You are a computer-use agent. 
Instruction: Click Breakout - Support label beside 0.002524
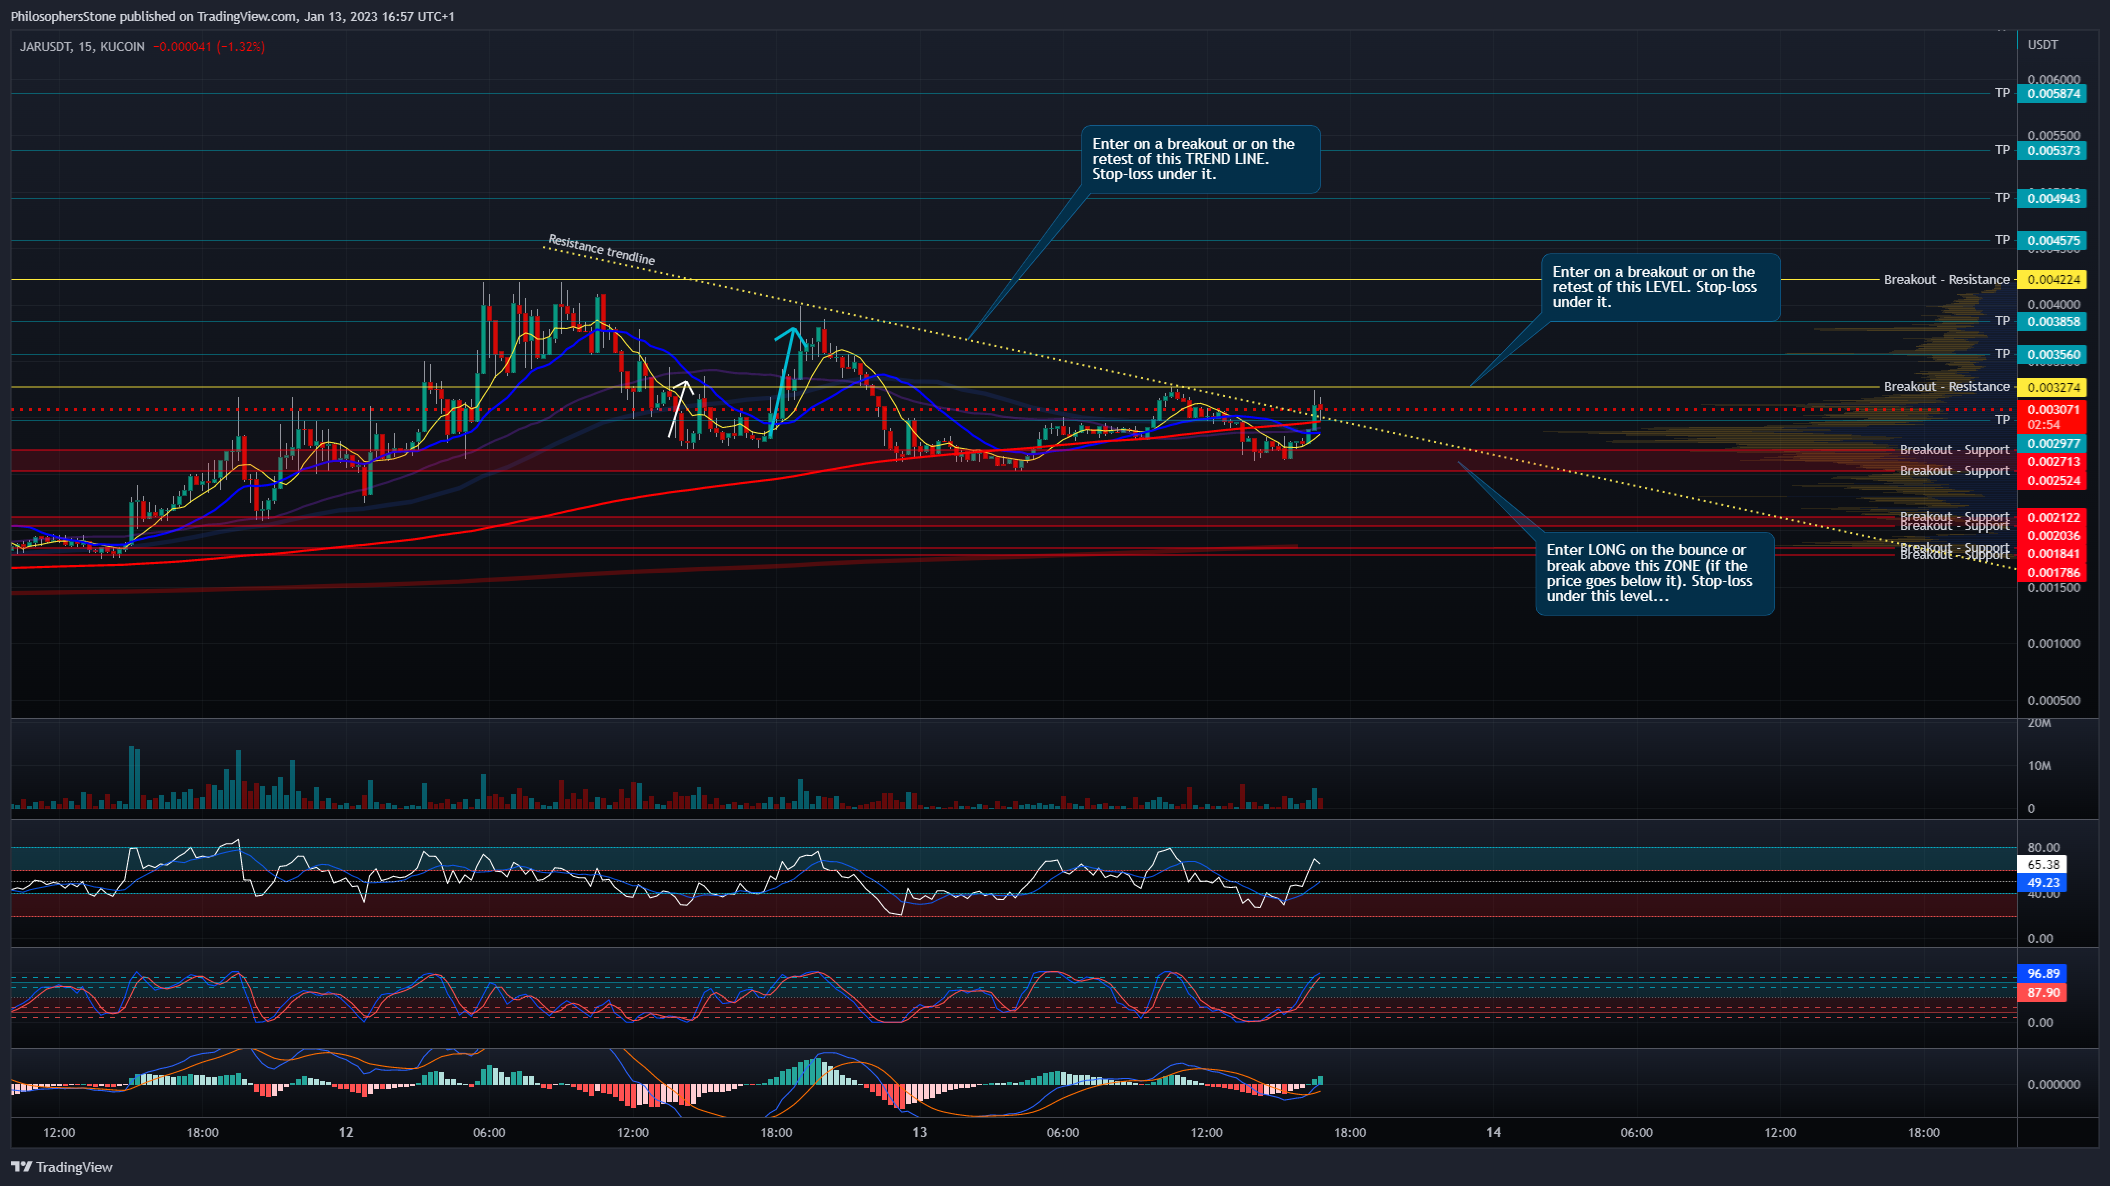(x=1954, y=471)
